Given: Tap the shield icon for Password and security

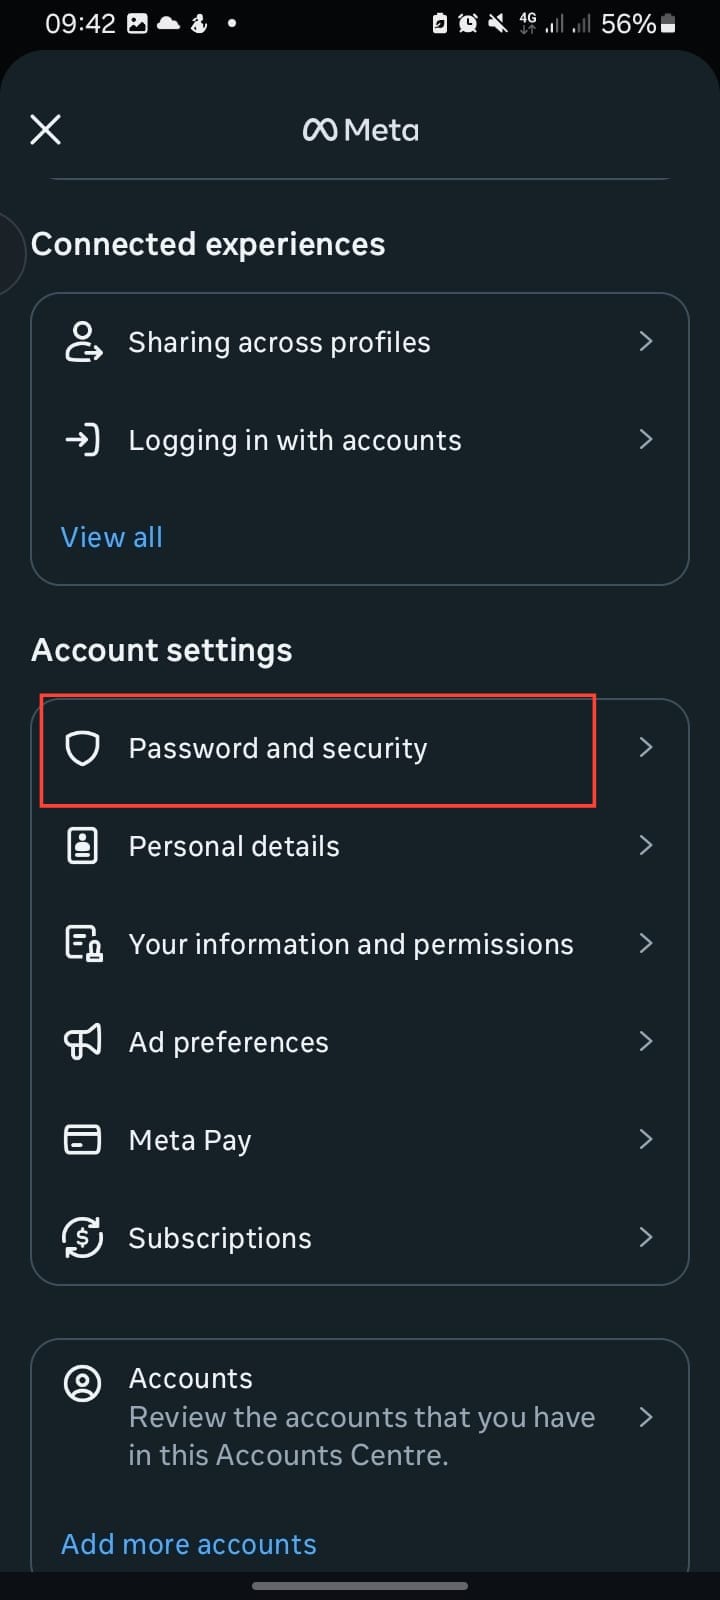Looking at the screenshot, I should click(82, 748).
